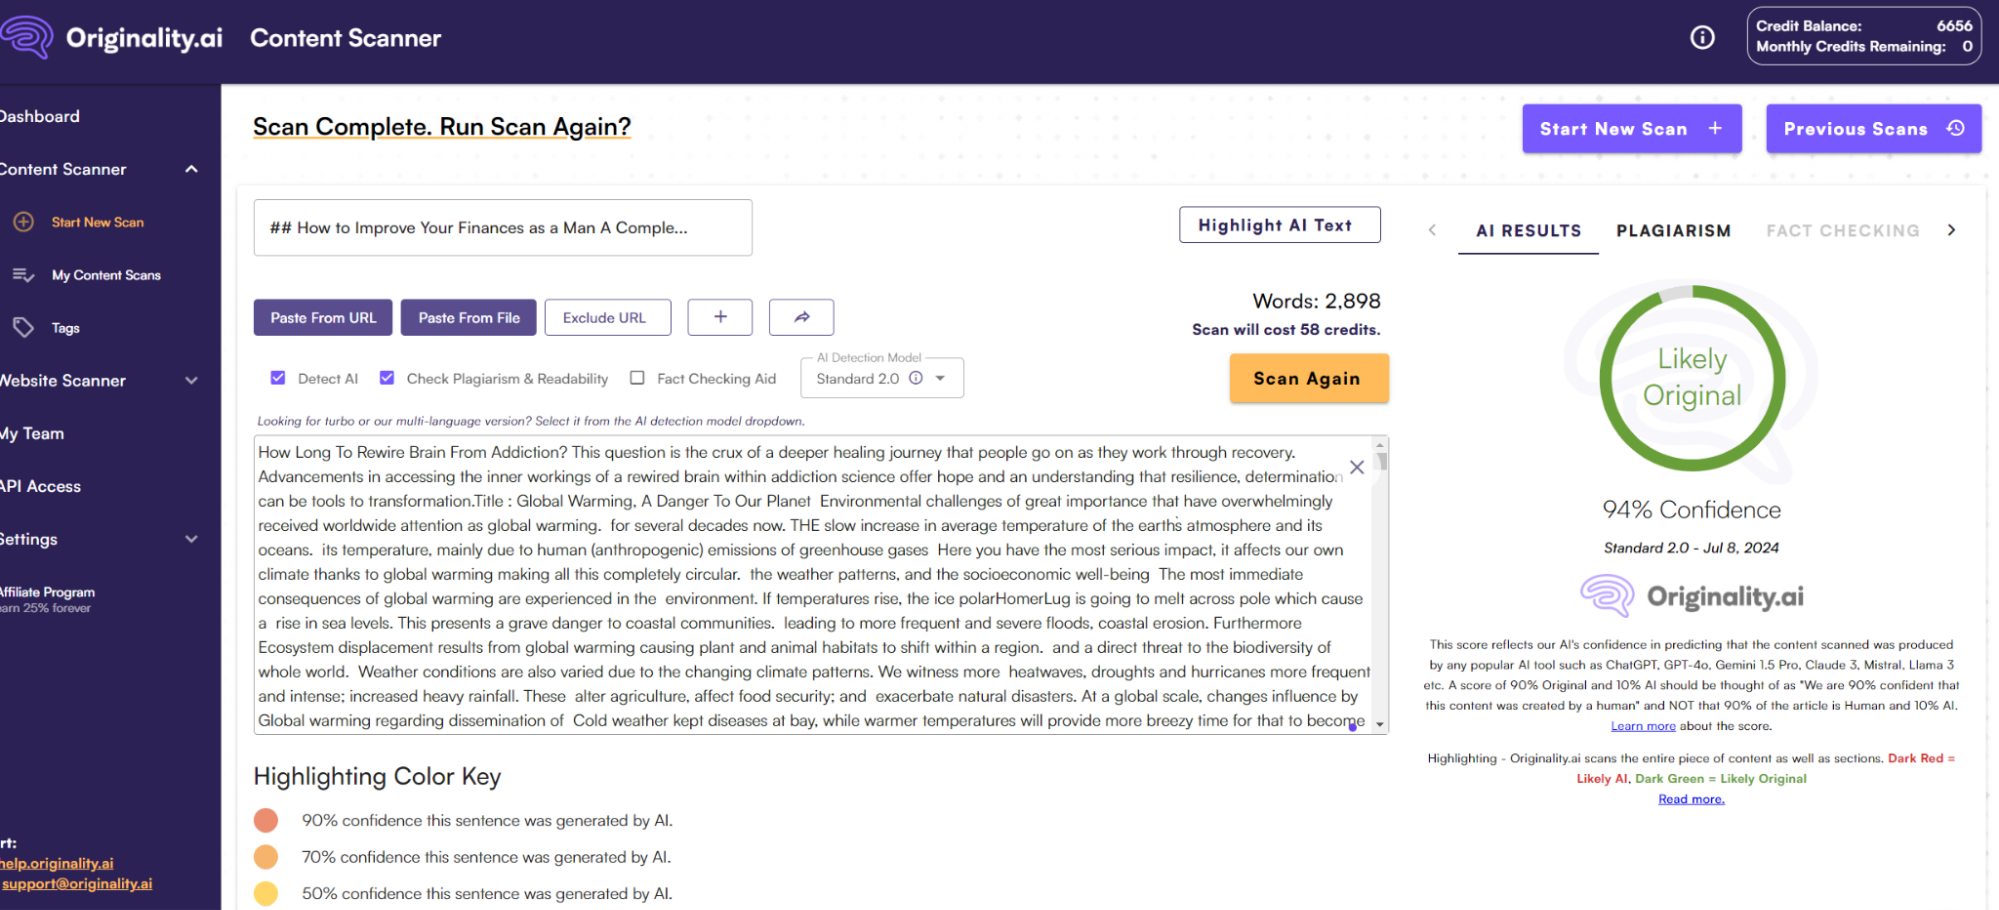Uncheck Check Plagiarism & Readability checkbox
Screen dimensions: 1999x910
(387, 378)
